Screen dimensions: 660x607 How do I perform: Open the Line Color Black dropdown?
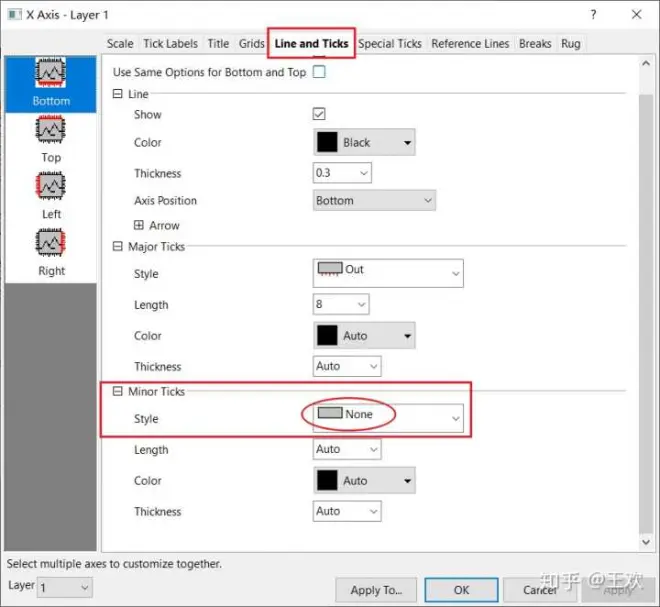365,142
